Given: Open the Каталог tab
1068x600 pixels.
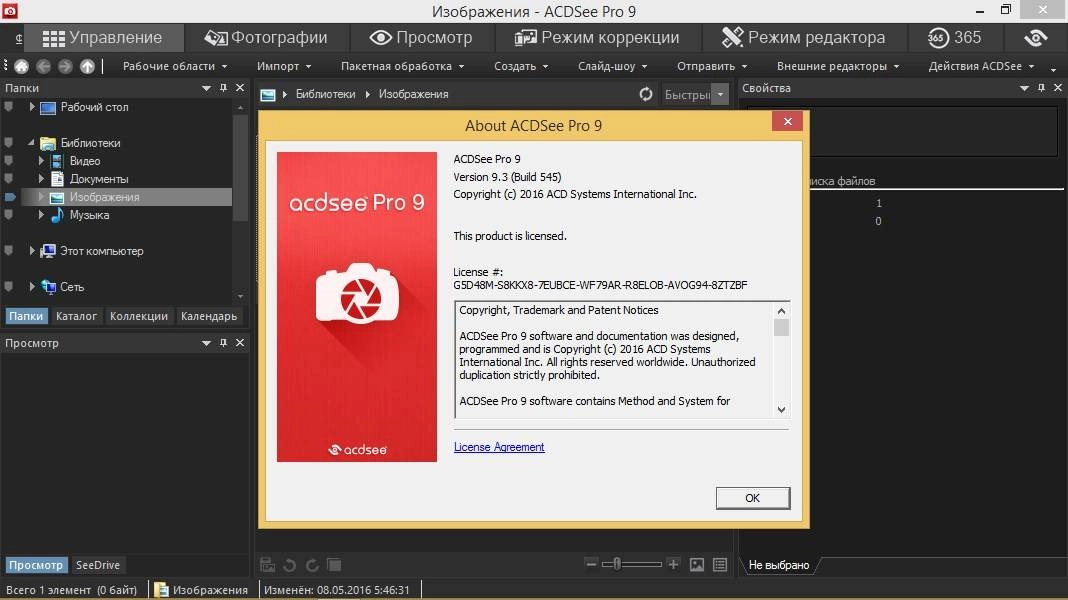Looking at the screenshot, I should [x=76, y=316].
